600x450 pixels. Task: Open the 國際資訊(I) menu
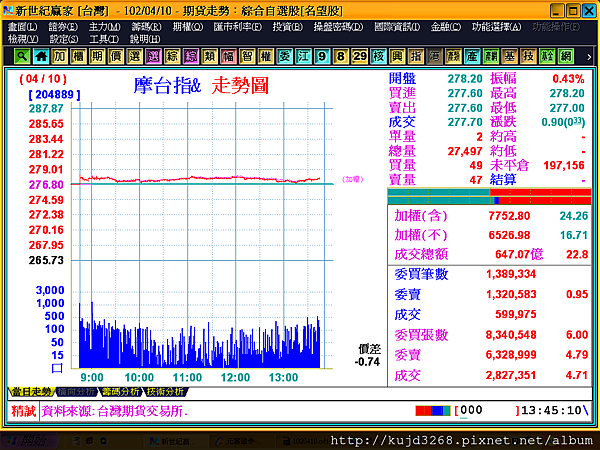point(397,27)
